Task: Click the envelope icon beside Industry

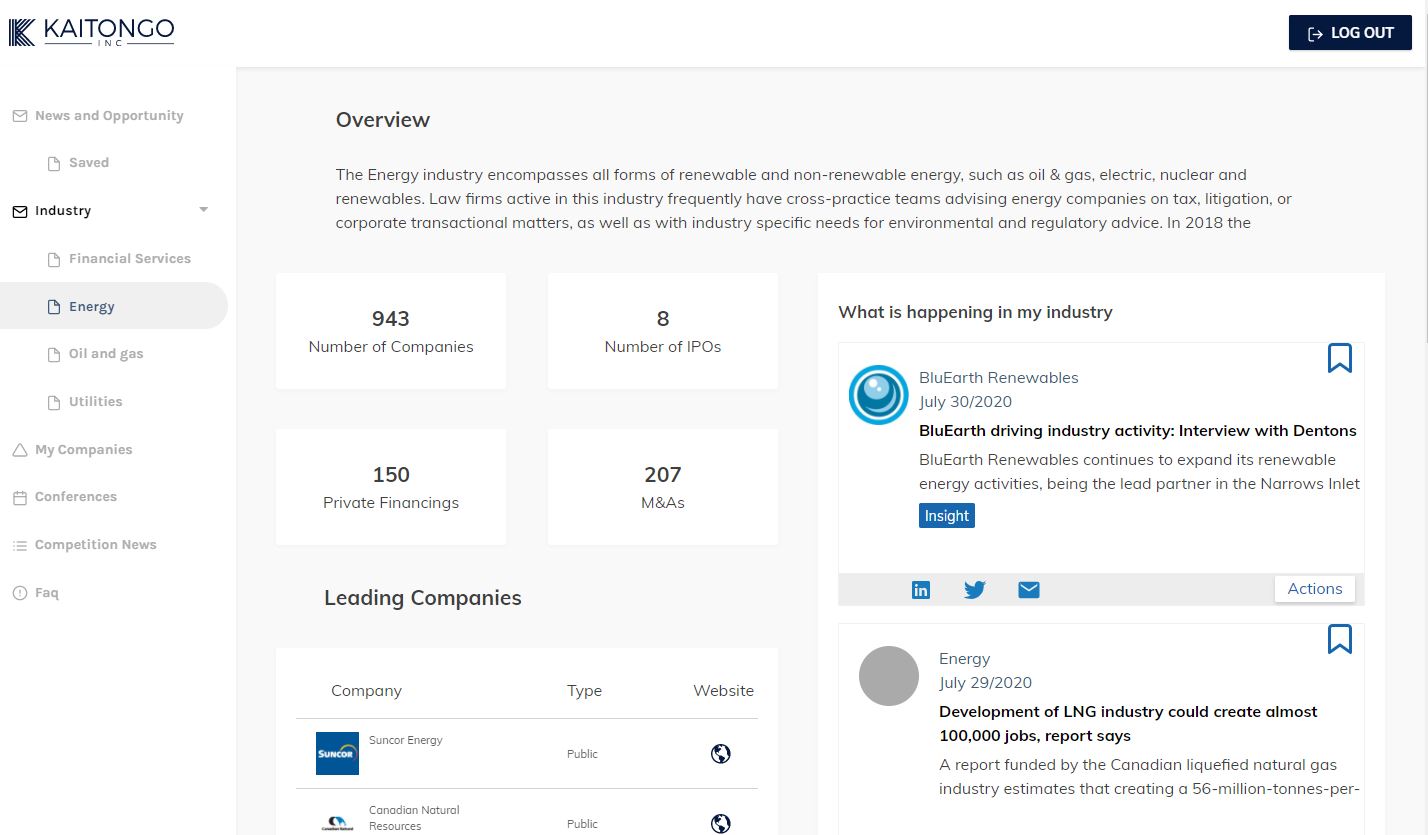Action: pos(19,211)
